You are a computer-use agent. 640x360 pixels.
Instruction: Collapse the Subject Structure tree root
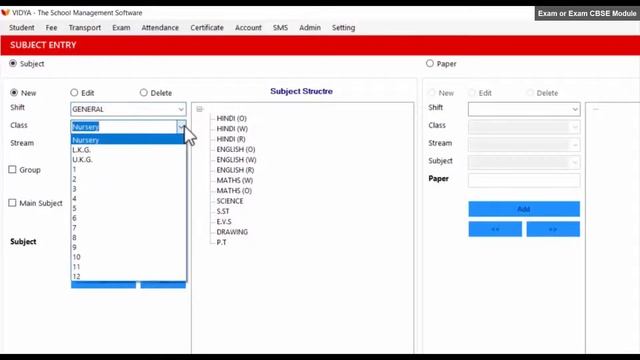(x=199, y=109)
